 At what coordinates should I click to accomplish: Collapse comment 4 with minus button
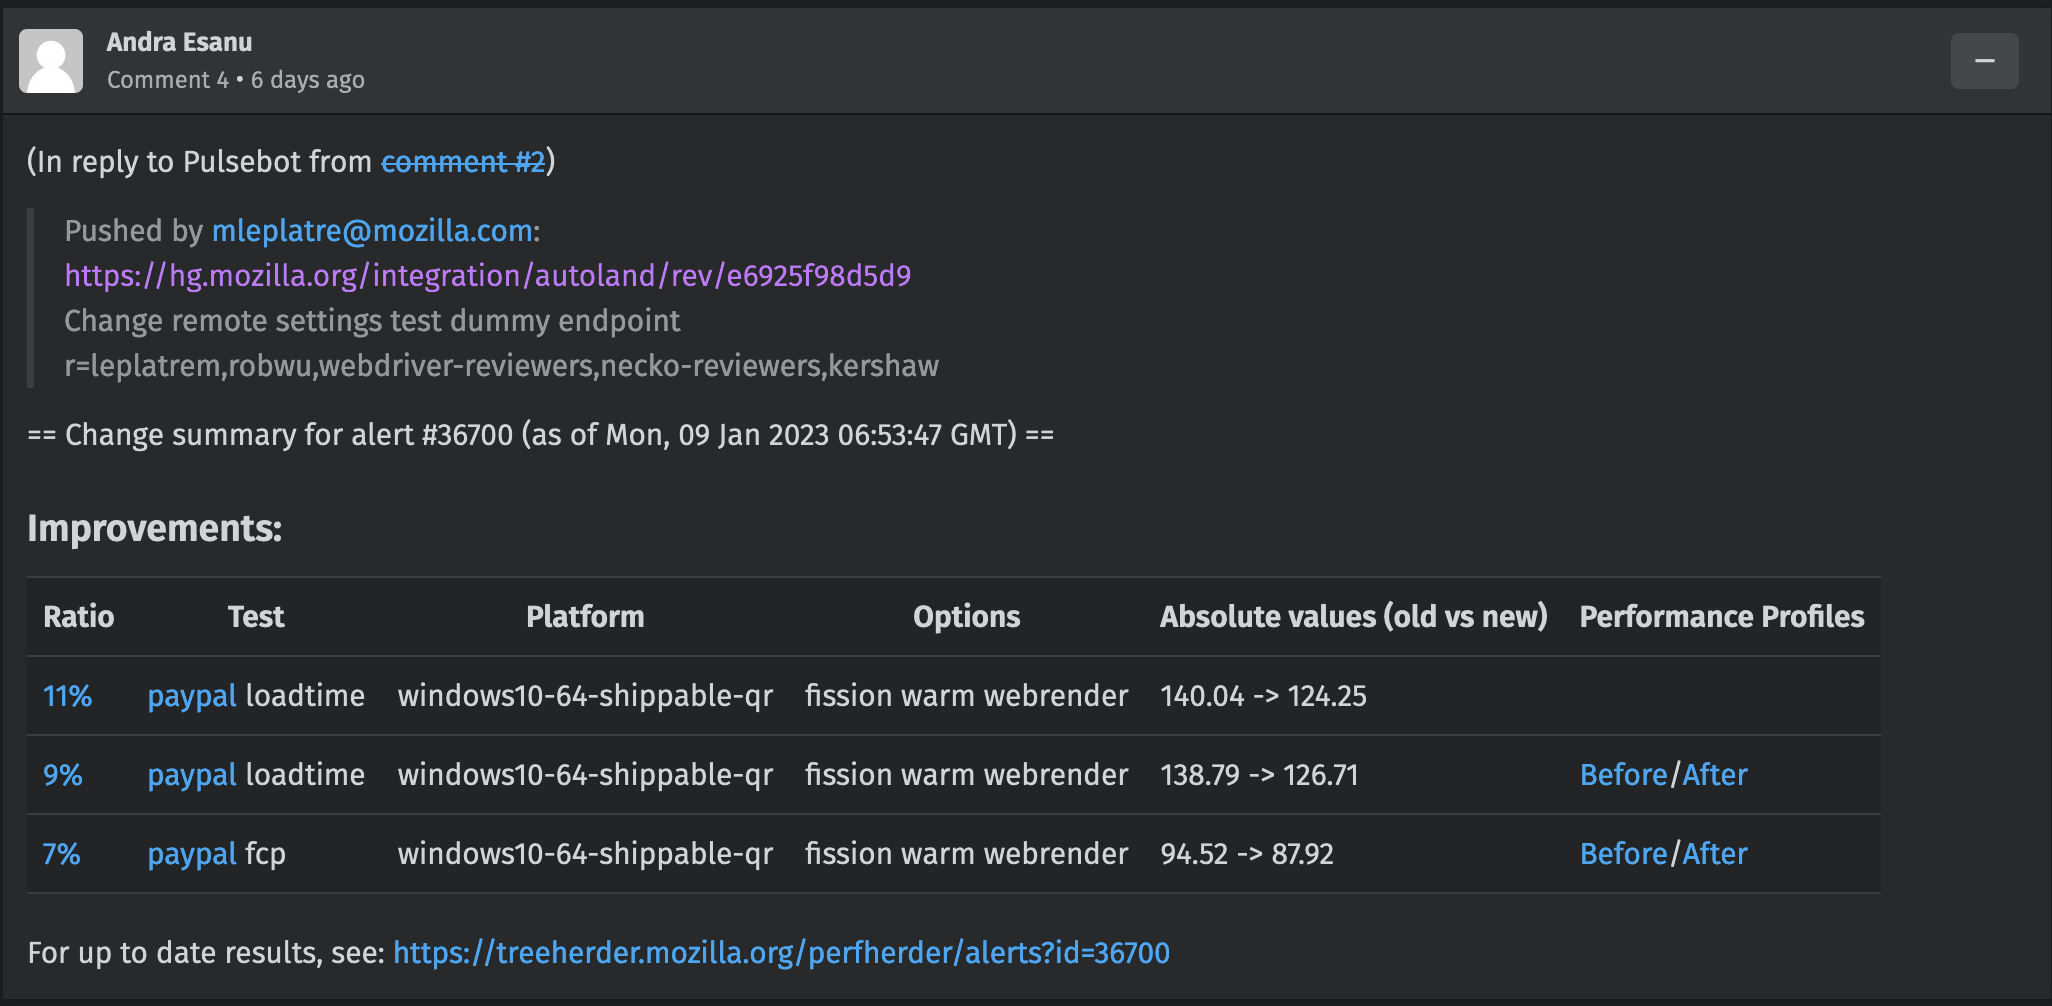click(1984, 61)
